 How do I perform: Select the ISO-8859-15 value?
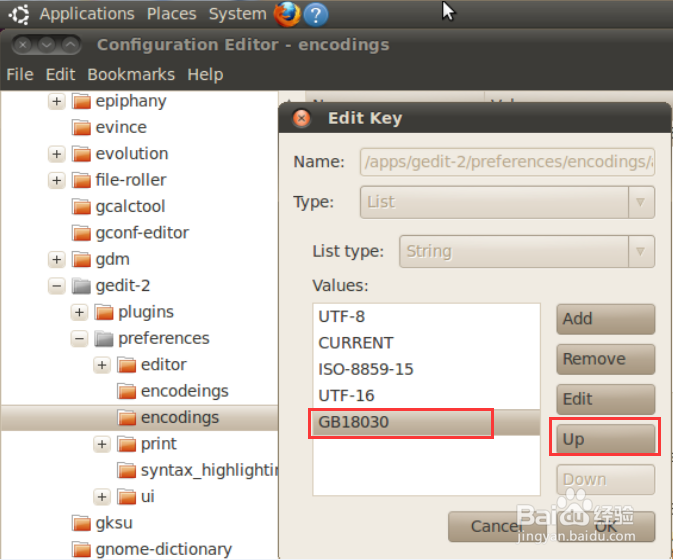[x=426, y=369]
